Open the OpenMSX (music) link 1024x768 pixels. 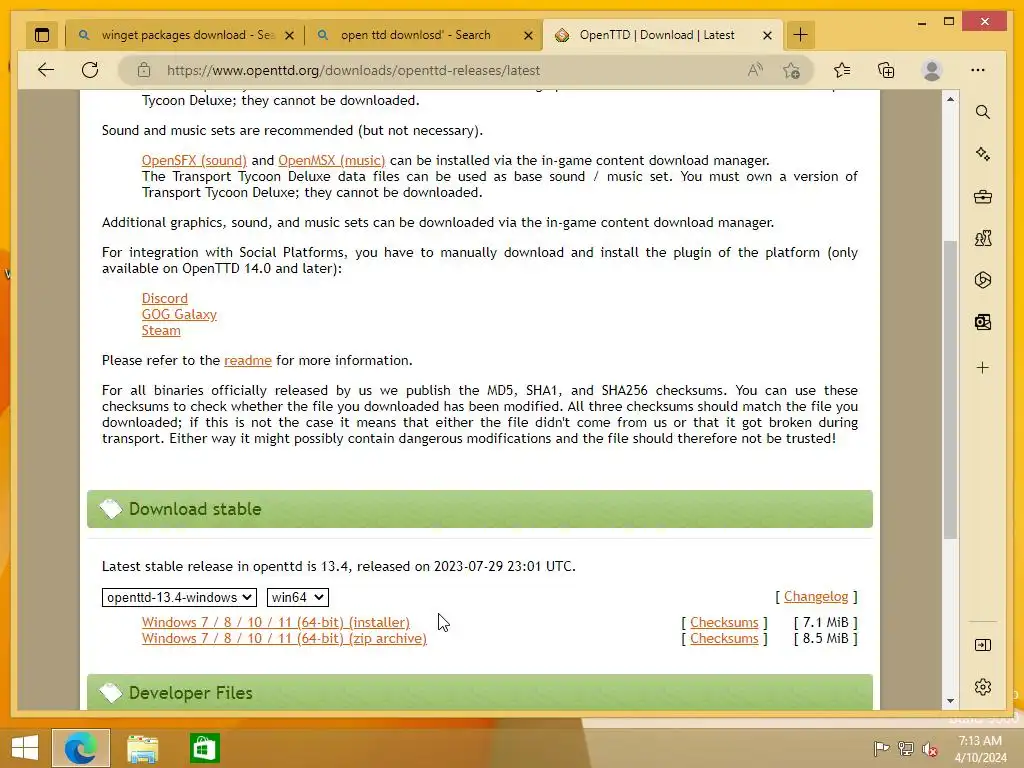coord(332,161)
